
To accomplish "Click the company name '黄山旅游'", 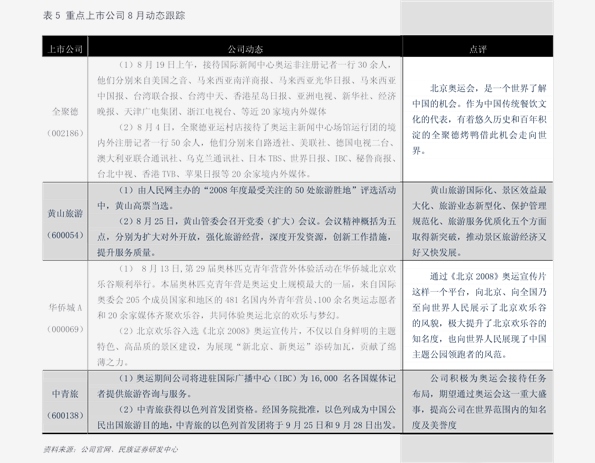I will click(x=65, y=214).
